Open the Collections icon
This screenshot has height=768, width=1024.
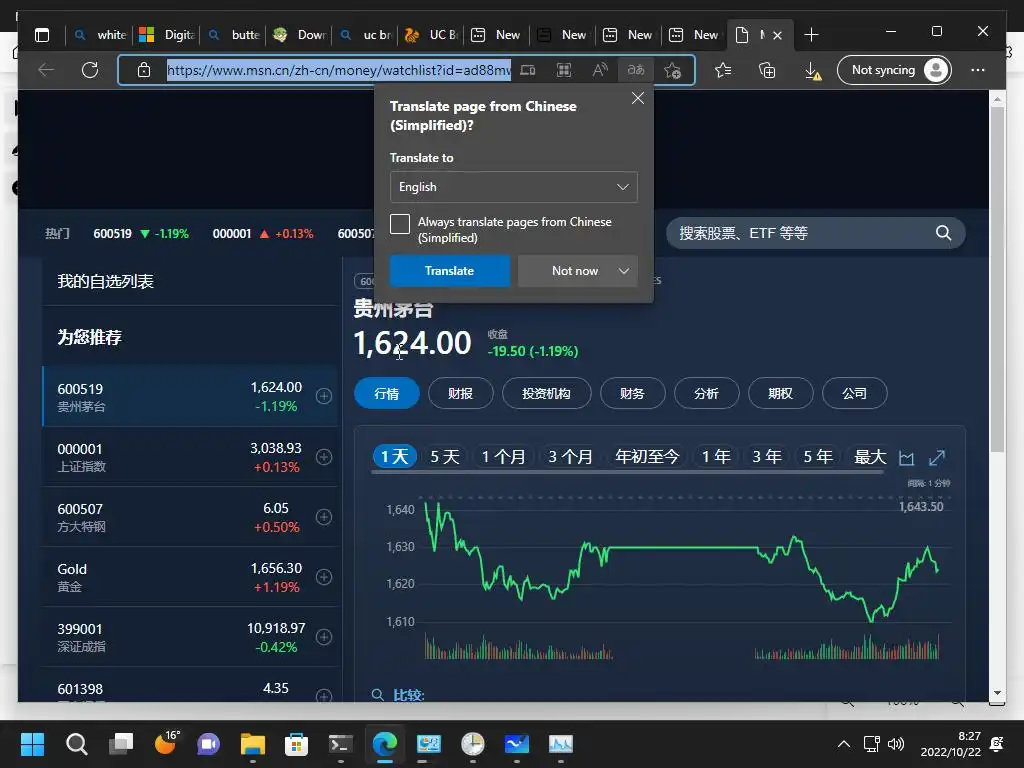[x=767, y=70]
